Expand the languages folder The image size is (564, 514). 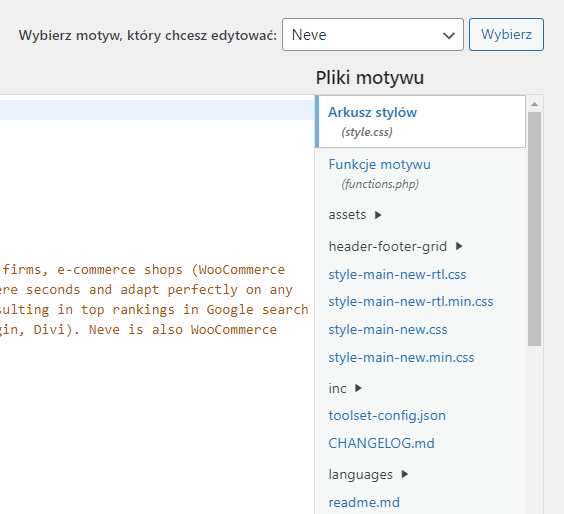[x=368, y=474]
